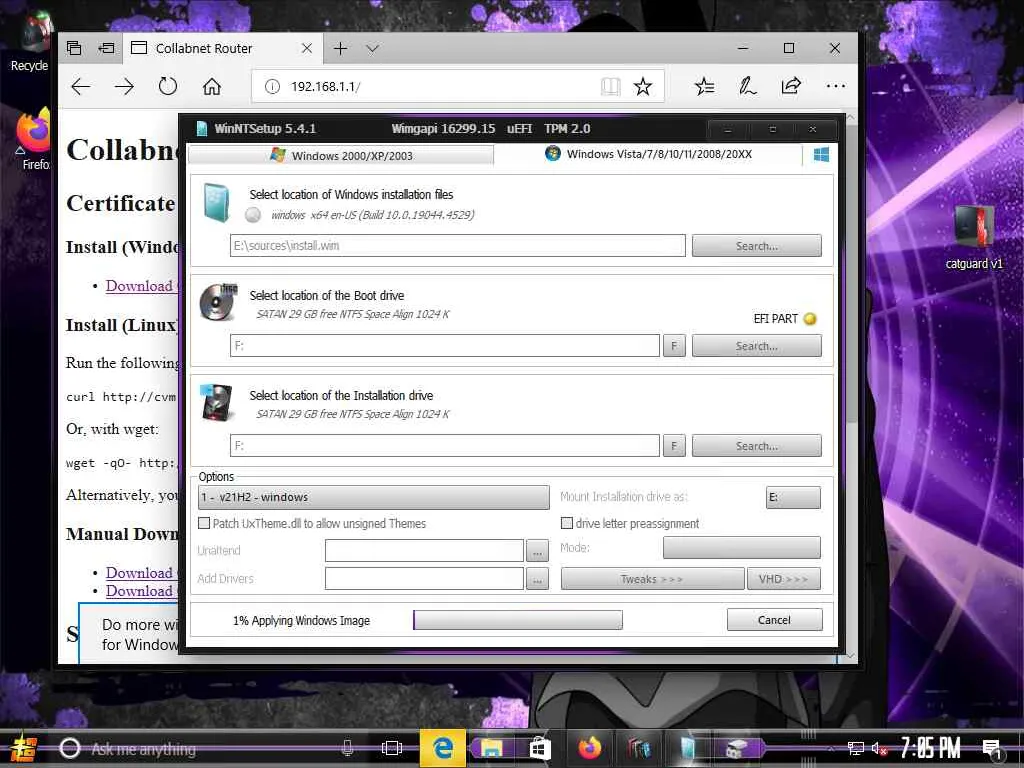This screenshot has width=1024, height=768.
Task: Open the Mode dropdown
Action: click(x=742, y=548)
